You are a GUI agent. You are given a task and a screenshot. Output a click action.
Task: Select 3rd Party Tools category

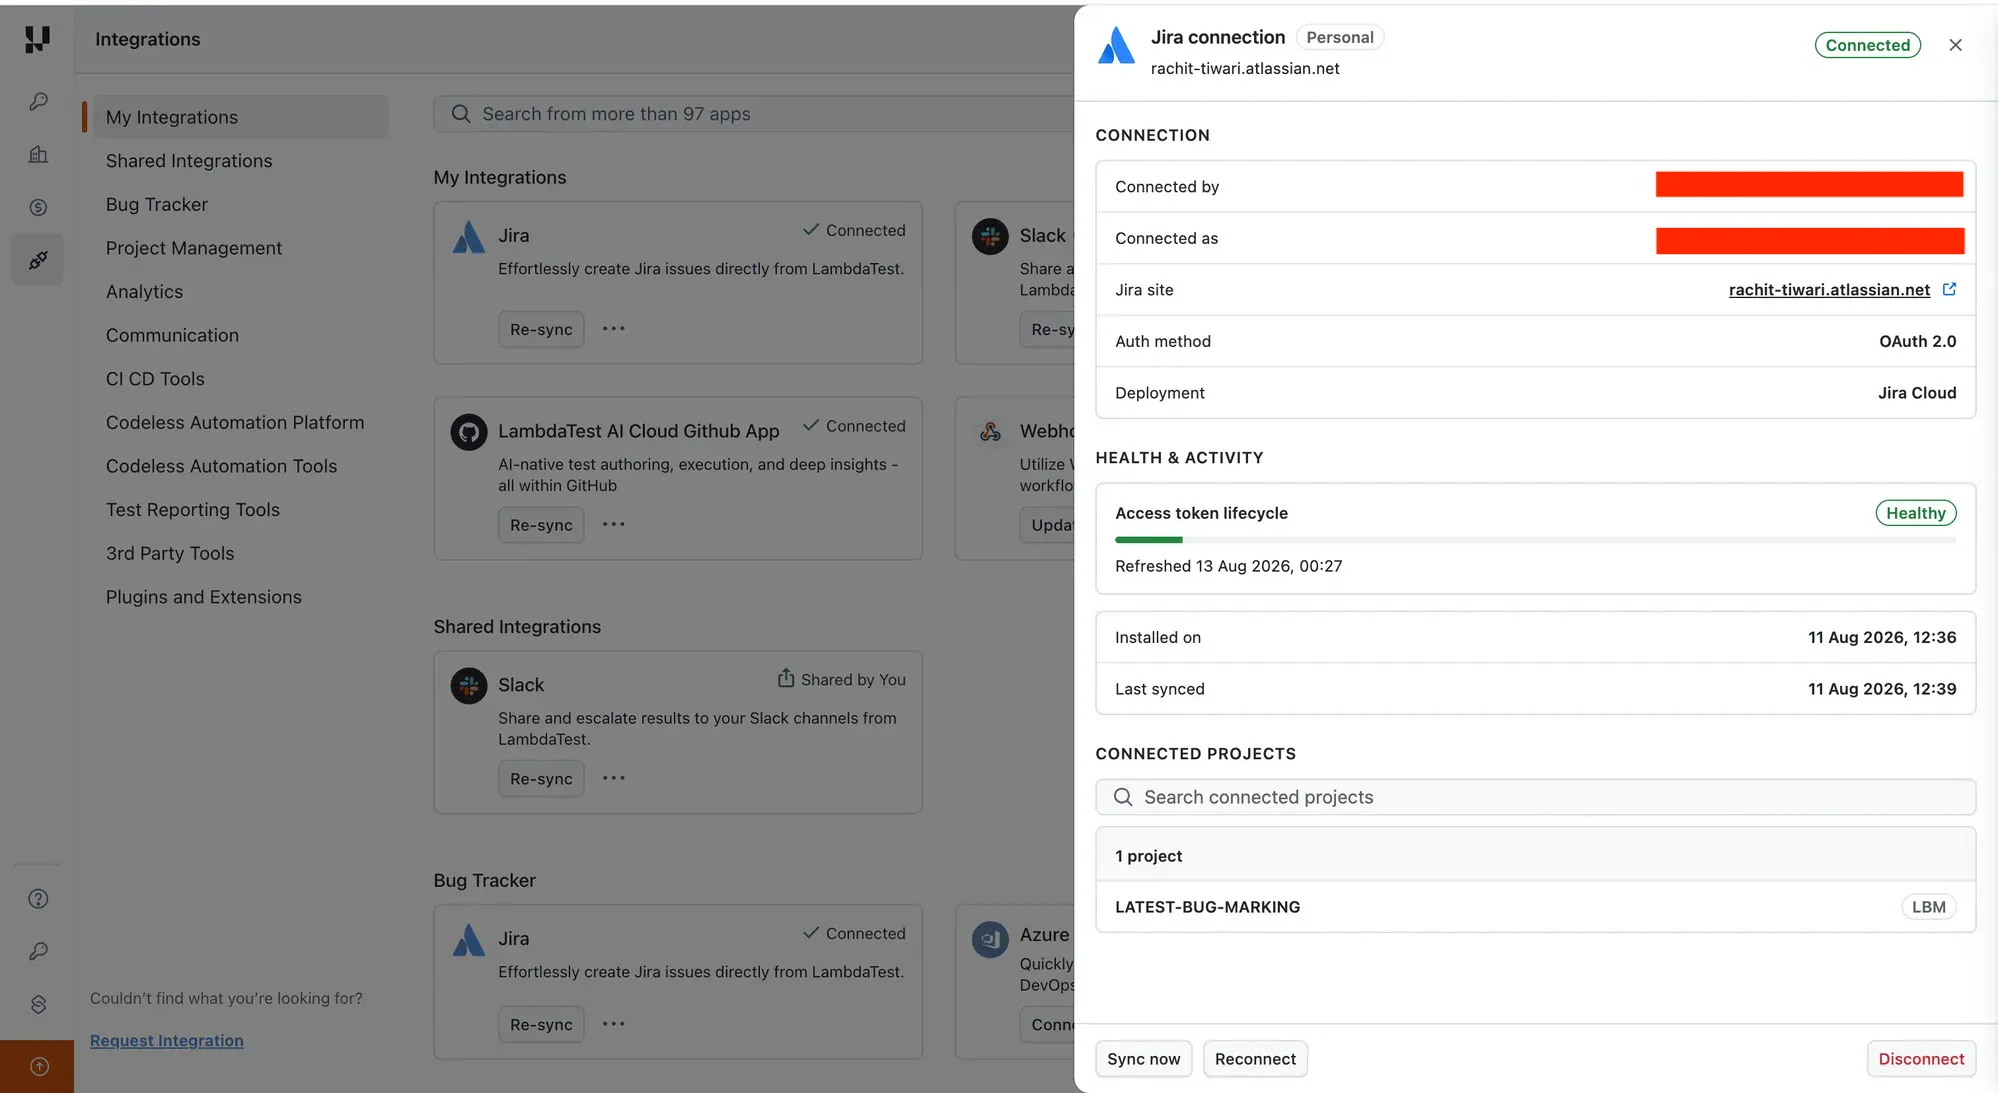click(x=170, y=553)
